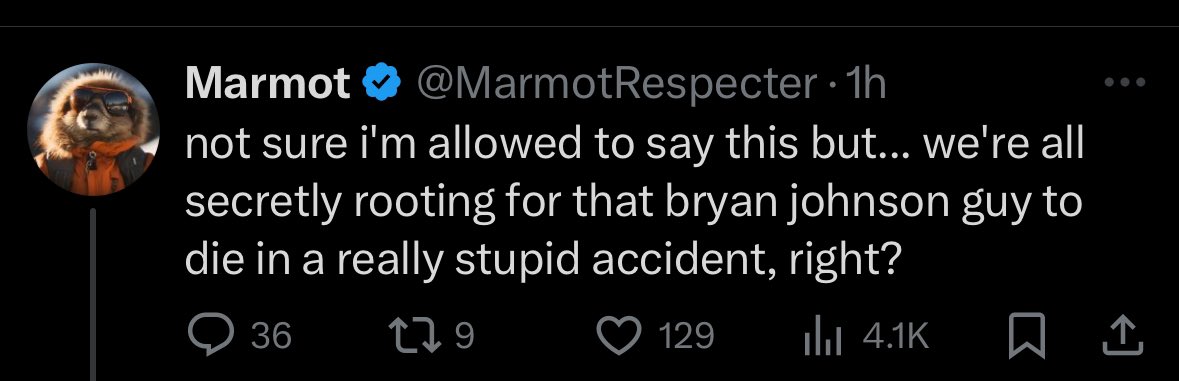The image size is (1179, 381).
Task: Click the thread connector line below the avatar
Action: [x=93, y=295]
